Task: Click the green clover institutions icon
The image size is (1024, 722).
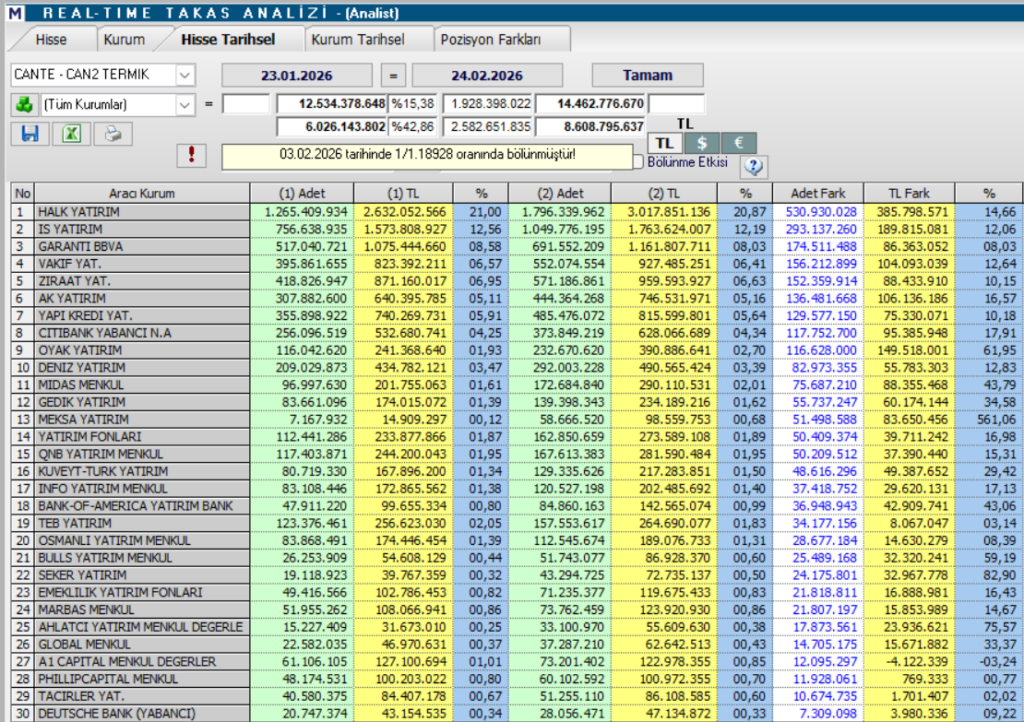Action: tap(23, 104)
